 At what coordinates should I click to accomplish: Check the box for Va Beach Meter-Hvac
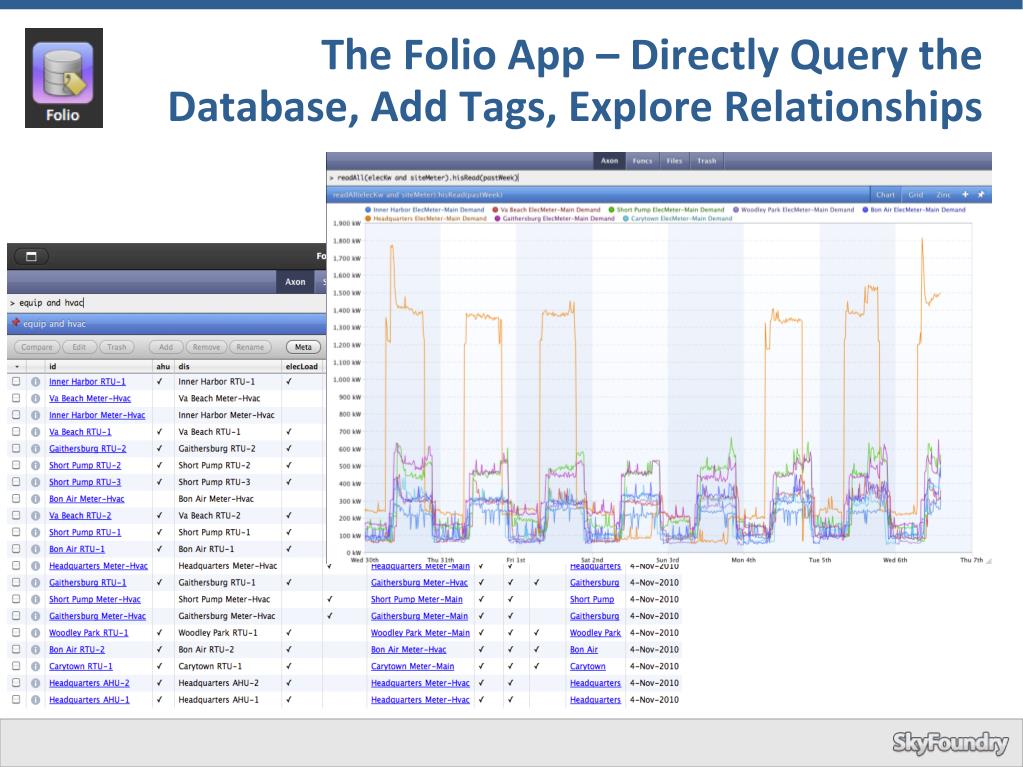(x=16, y=398)
